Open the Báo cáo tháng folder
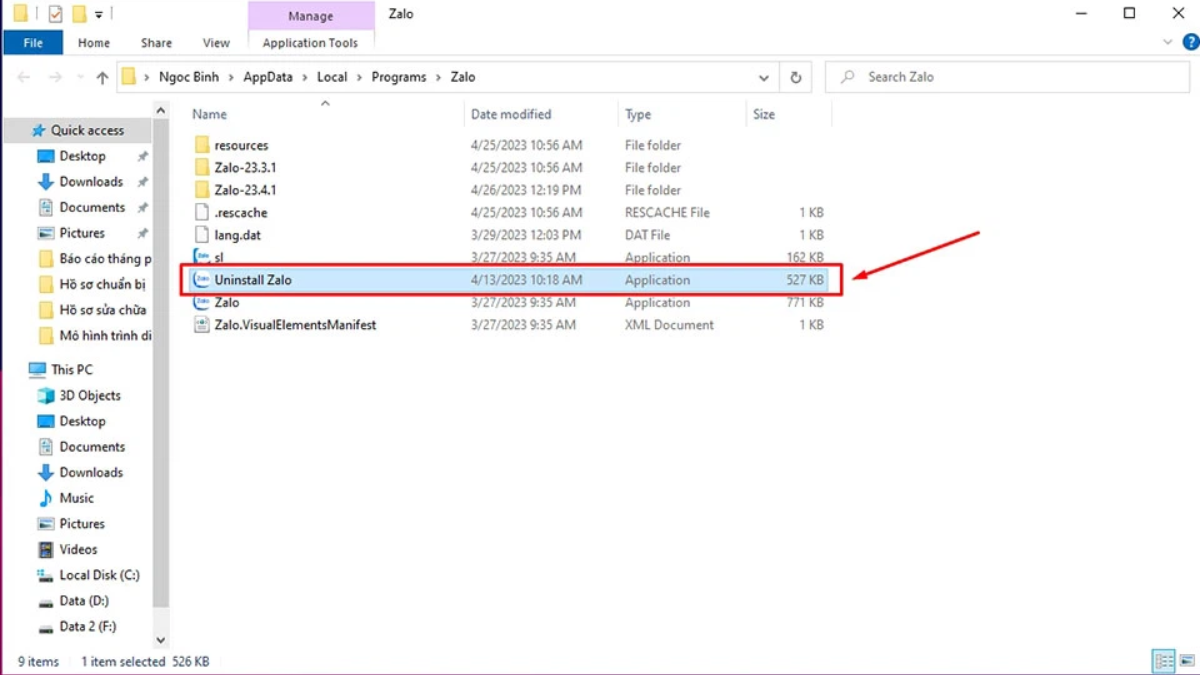 [105, 259]
